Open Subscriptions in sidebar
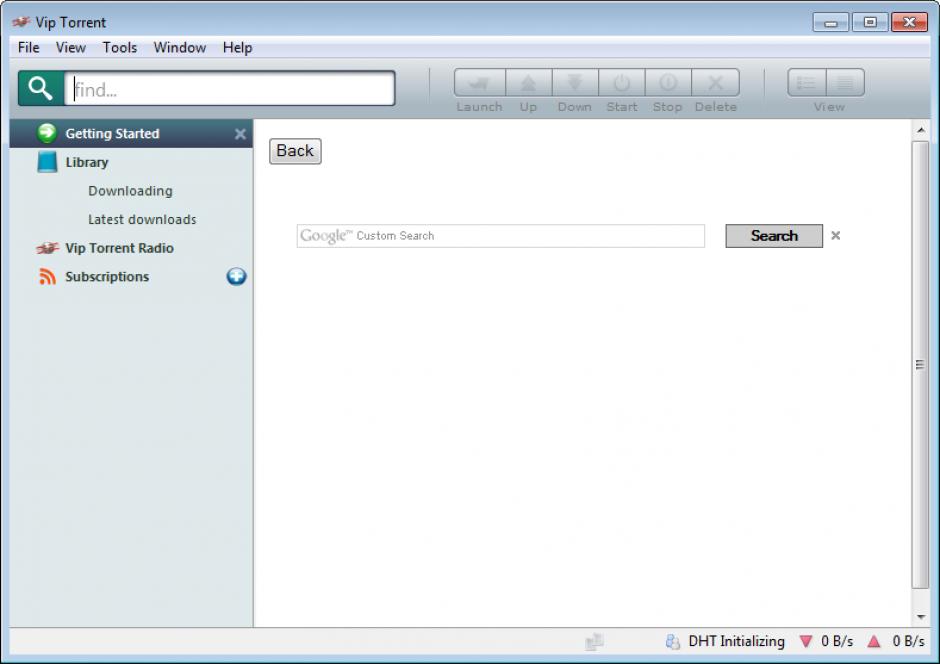The height and width of the screenshot is (664, 940). point(131,276)
